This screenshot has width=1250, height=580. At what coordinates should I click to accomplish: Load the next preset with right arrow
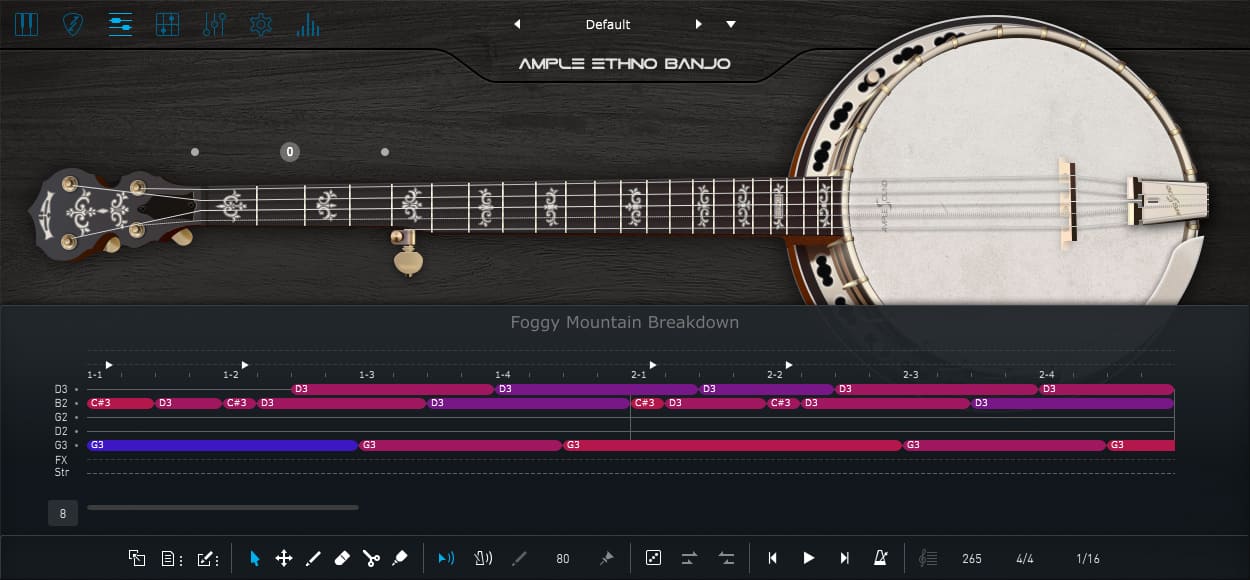[699, 24]
